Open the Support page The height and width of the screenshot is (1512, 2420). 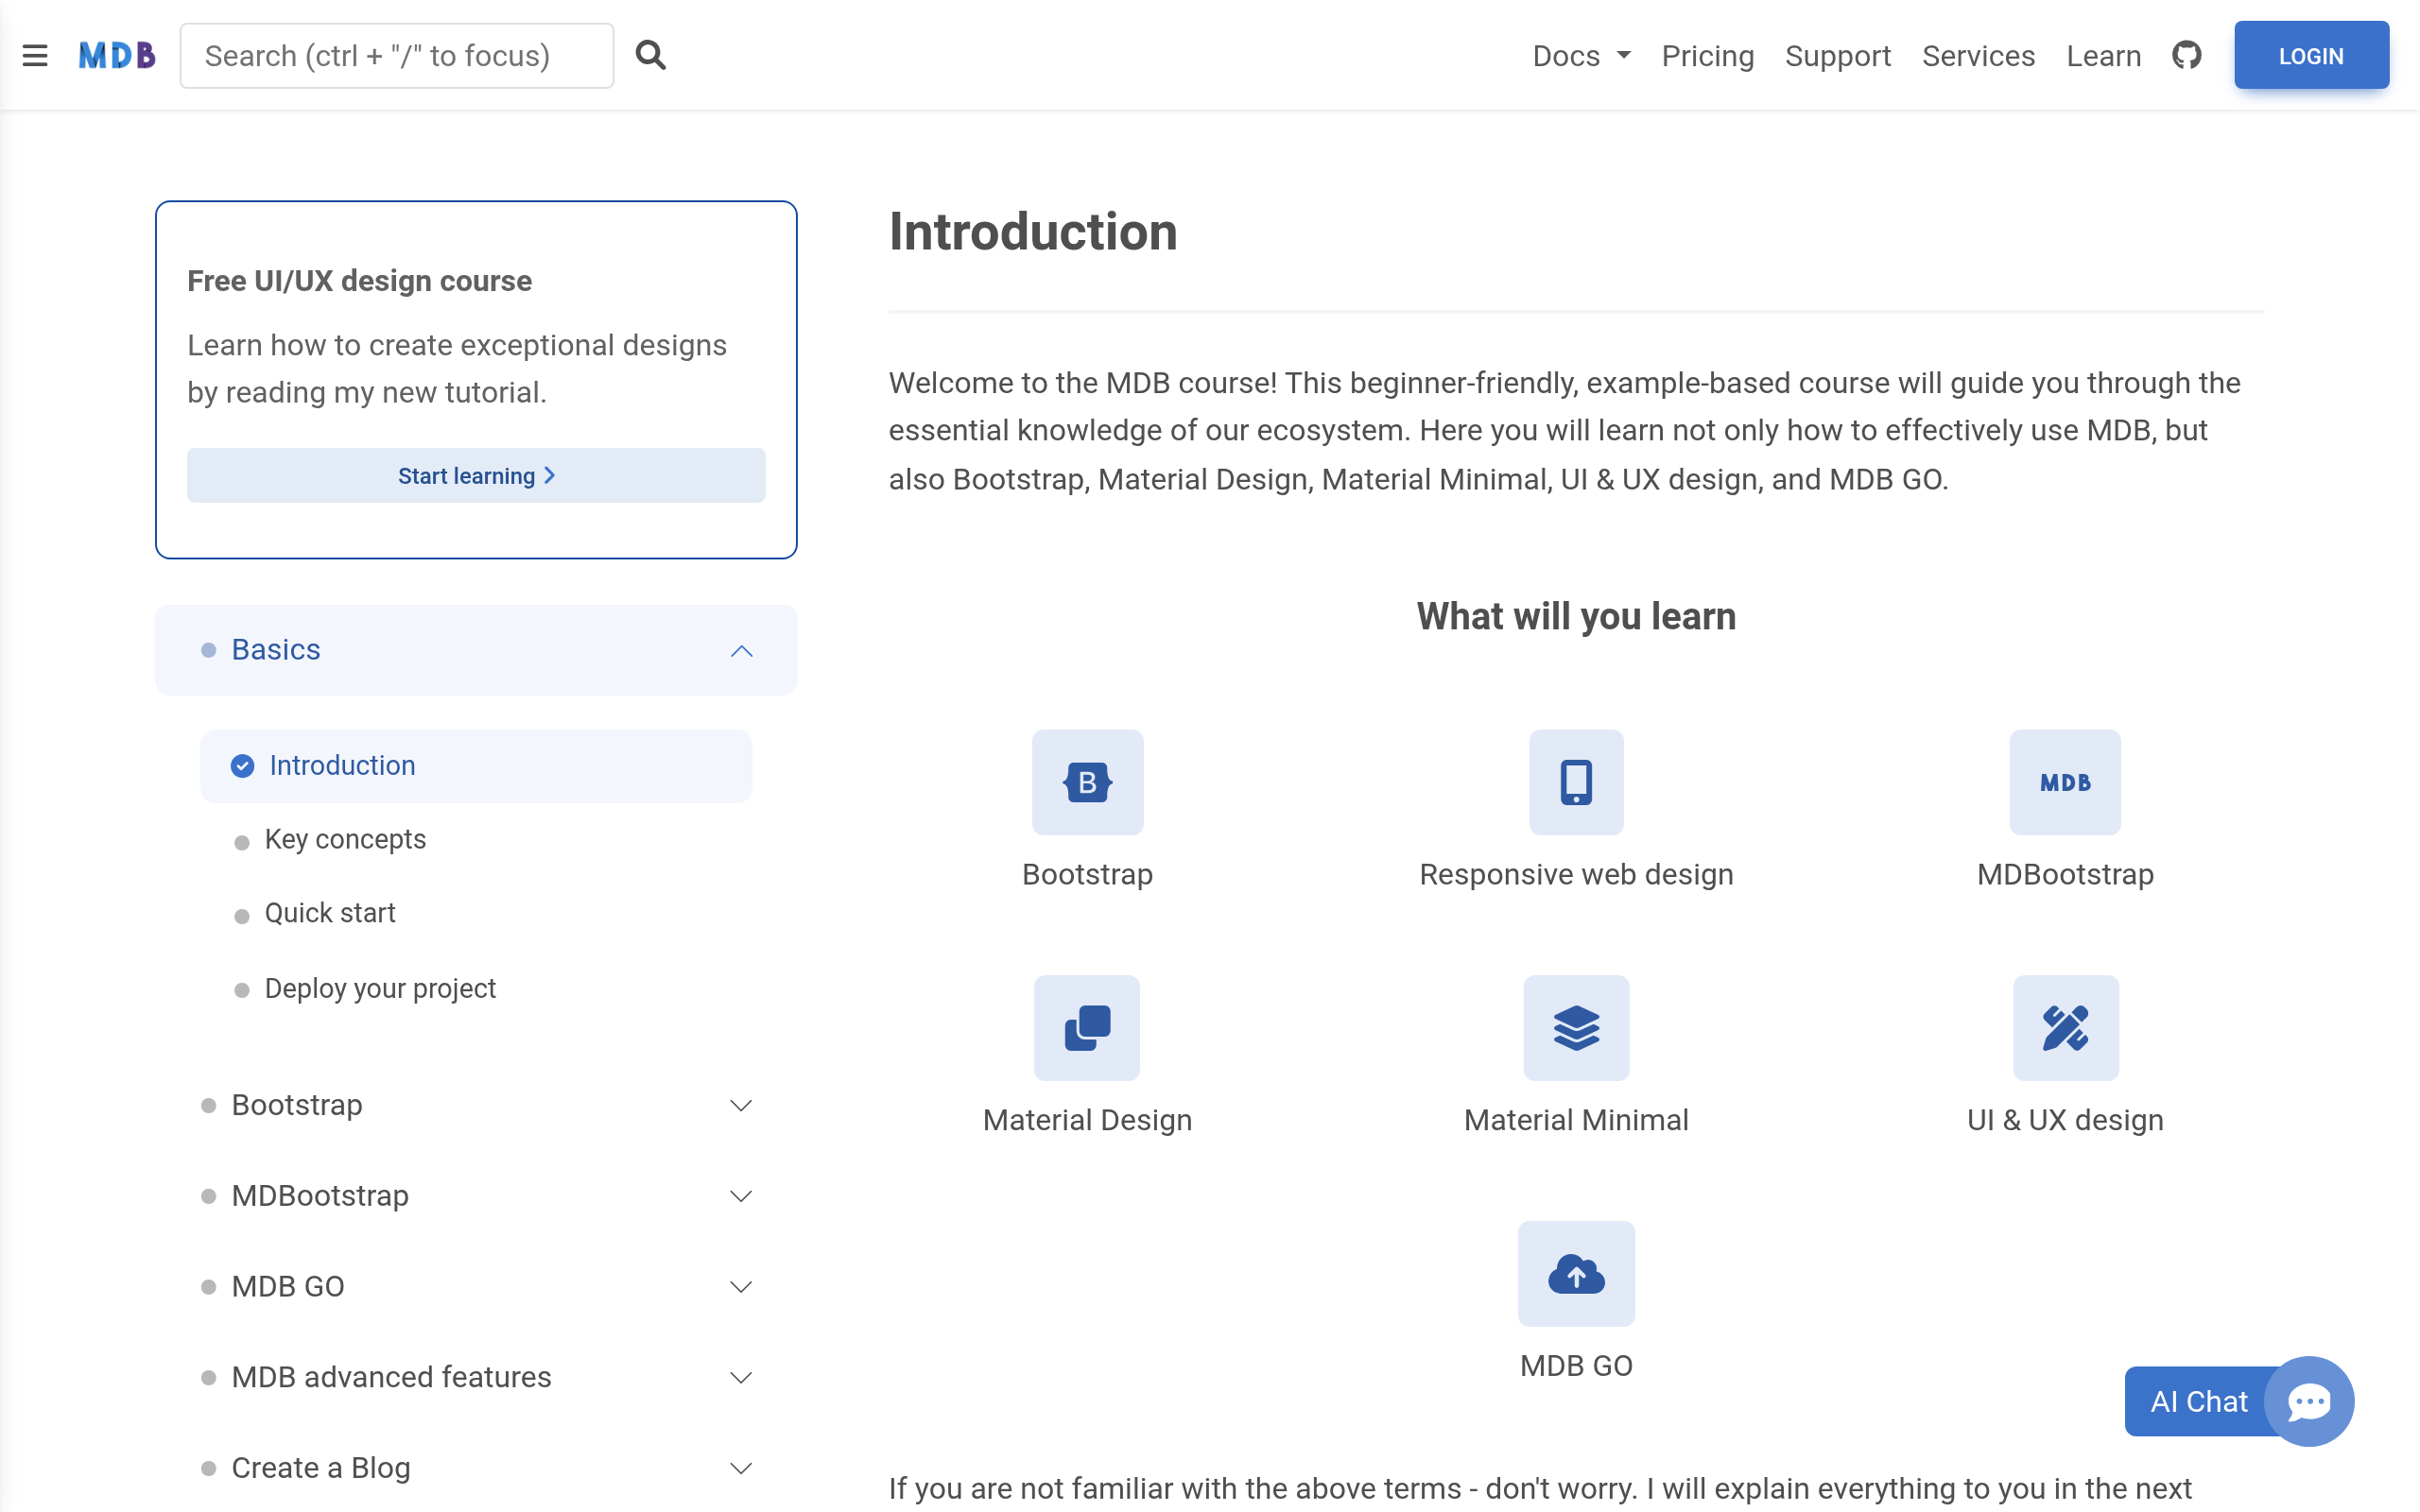pos(1837,56)
